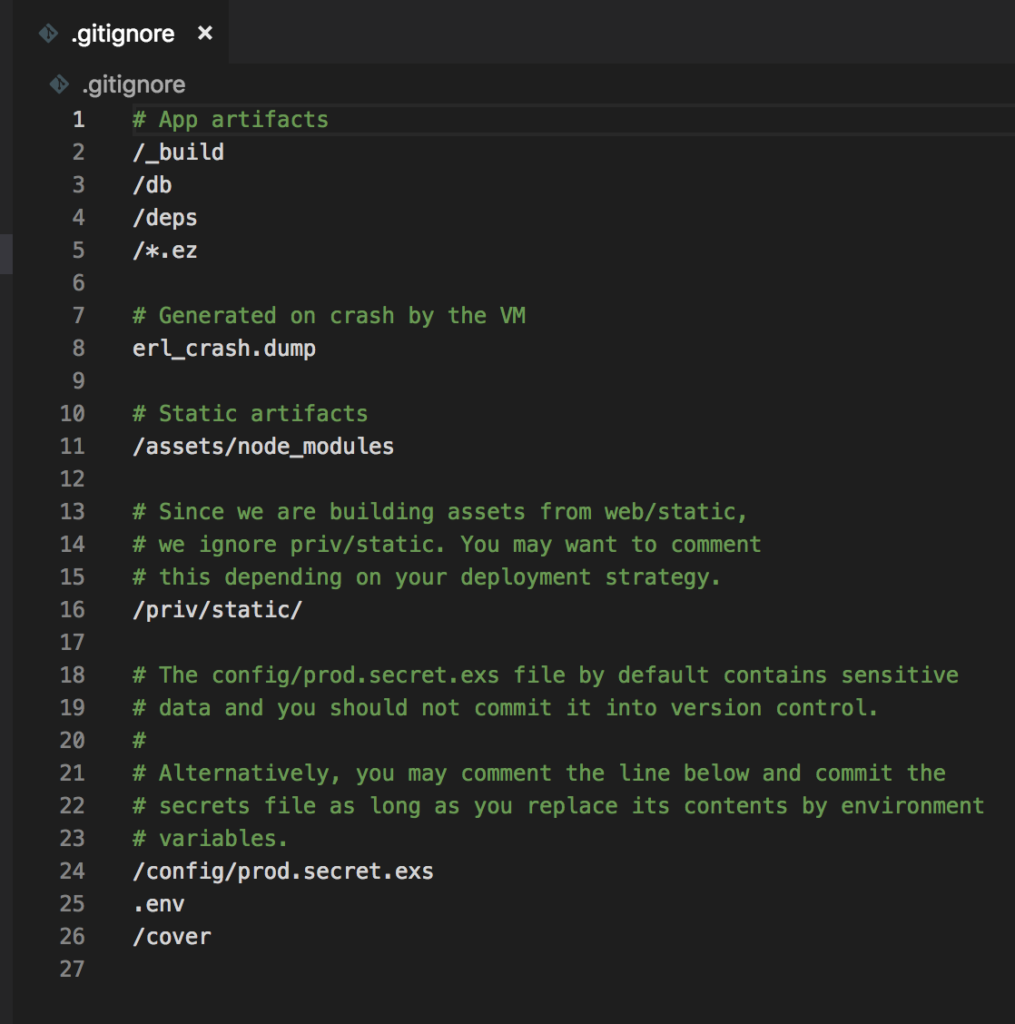Click the .env entry on line 25

159,904
